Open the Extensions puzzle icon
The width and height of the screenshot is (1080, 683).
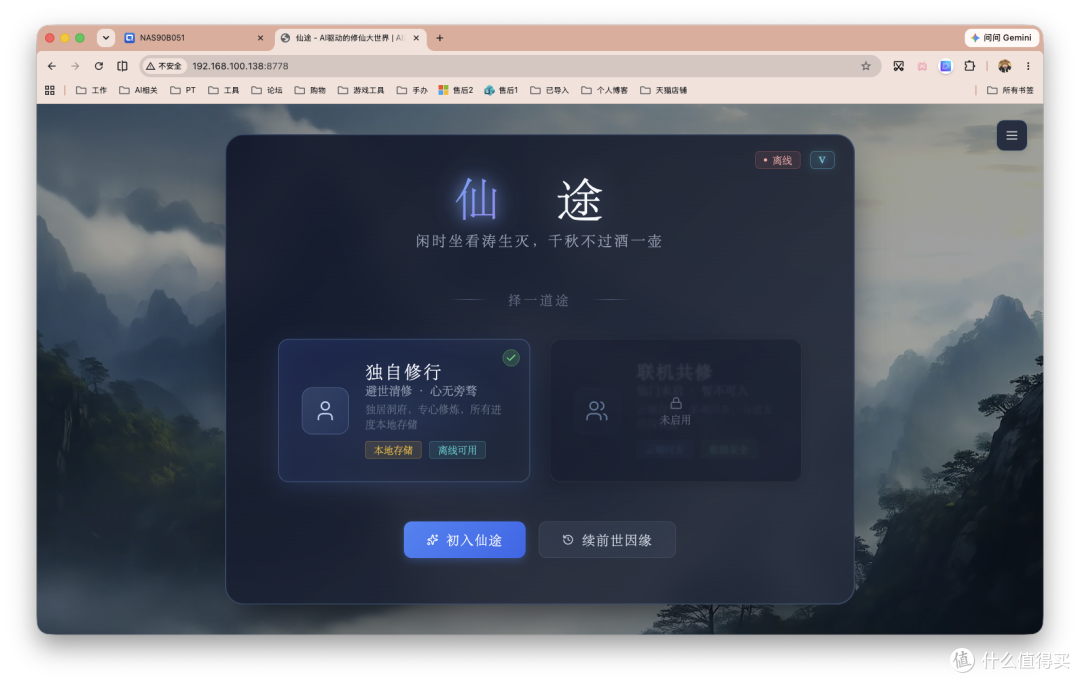(x=970, y=66)
